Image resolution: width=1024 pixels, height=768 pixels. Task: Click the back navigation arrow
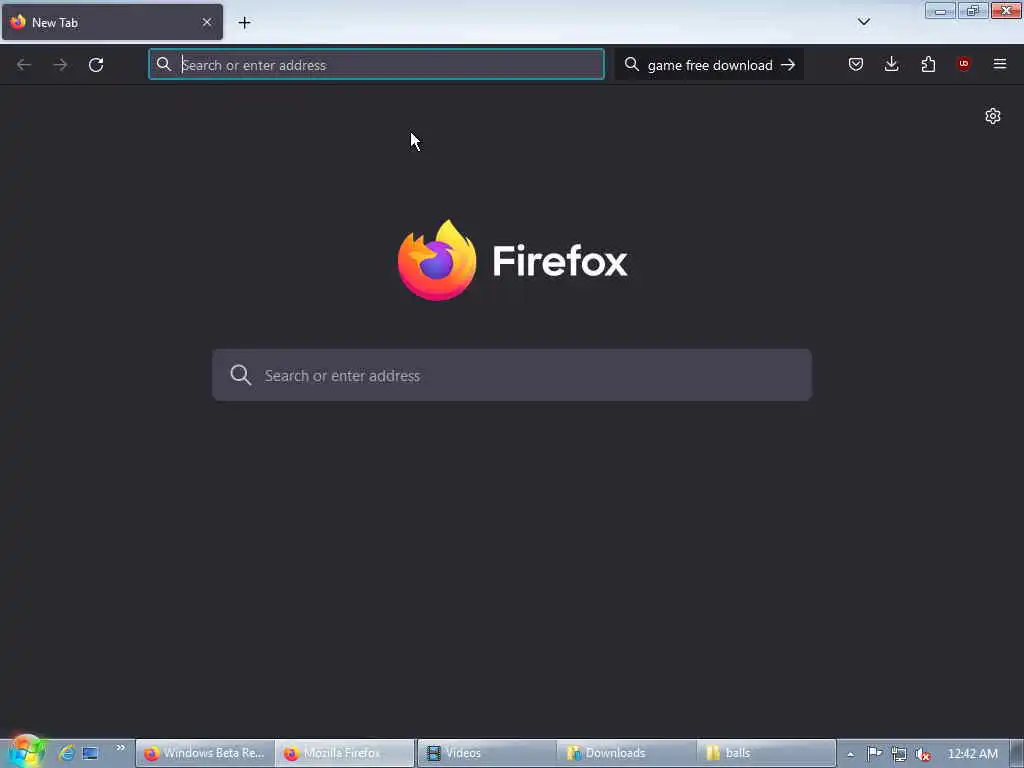click(24, 65)
